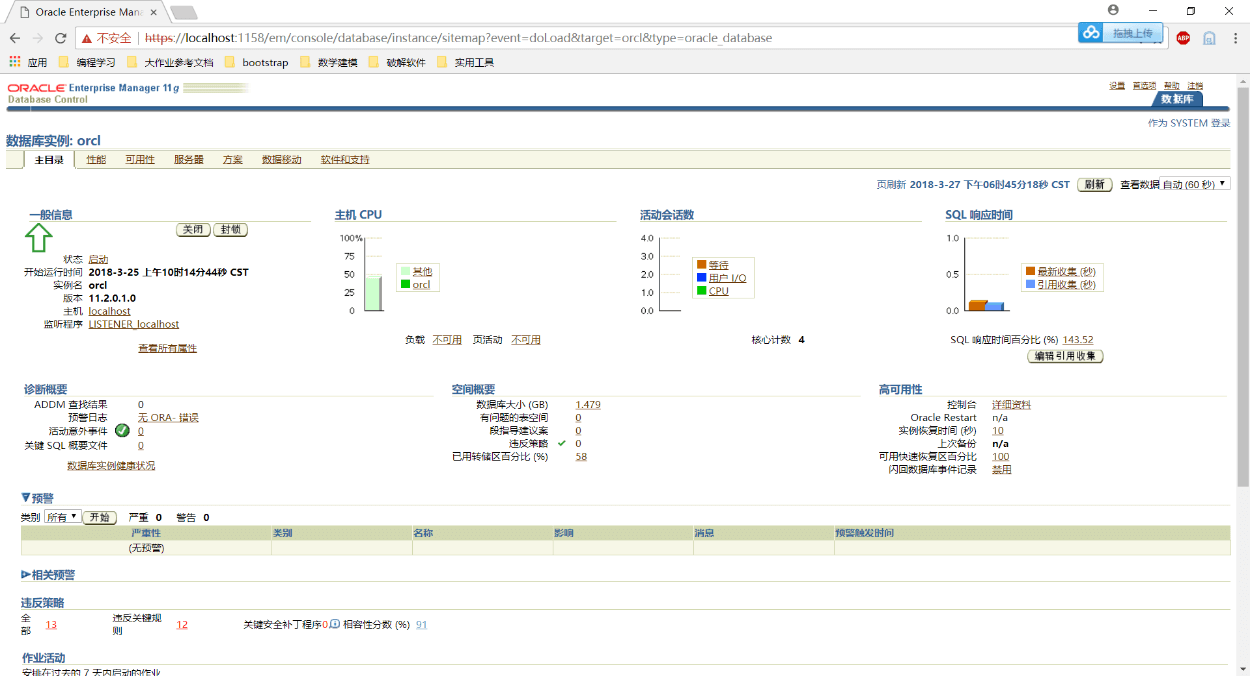Click the info icon after 关键安全补丁程序
1250x676 pixels.
pos(335,625)
